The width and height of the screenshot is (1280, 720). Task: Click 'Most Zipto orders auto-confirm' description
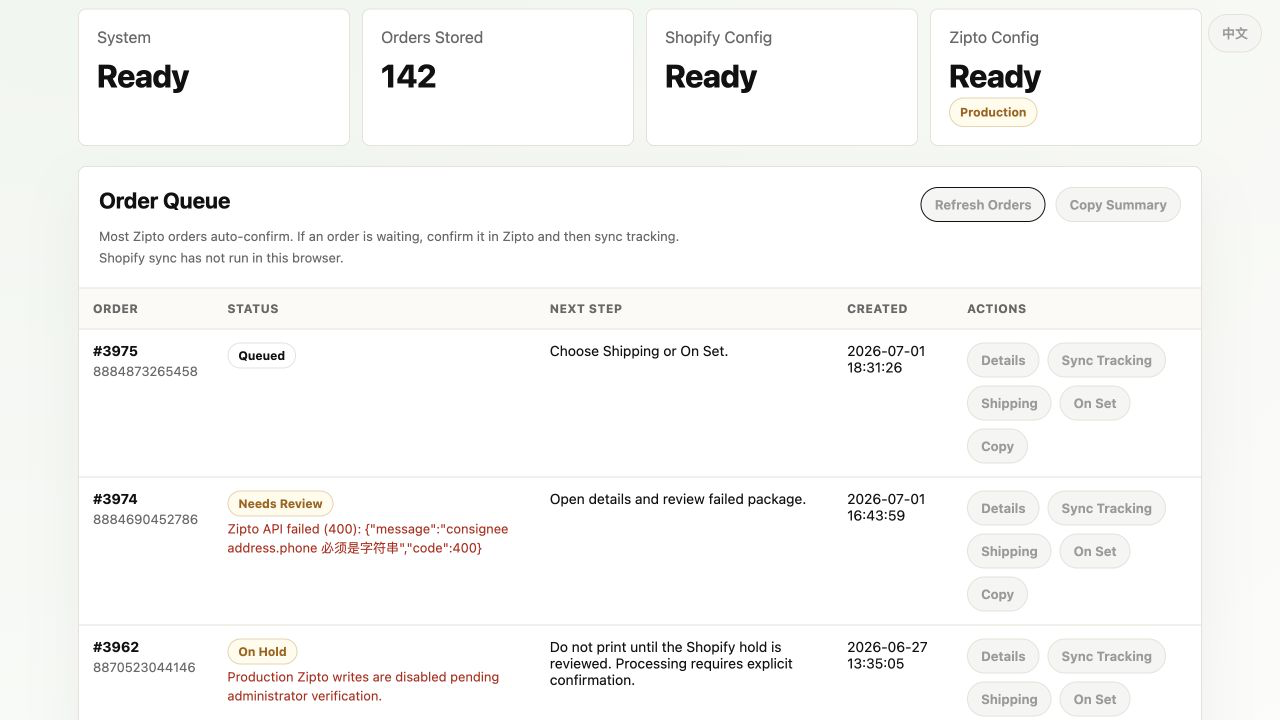[x=389, y=237]
